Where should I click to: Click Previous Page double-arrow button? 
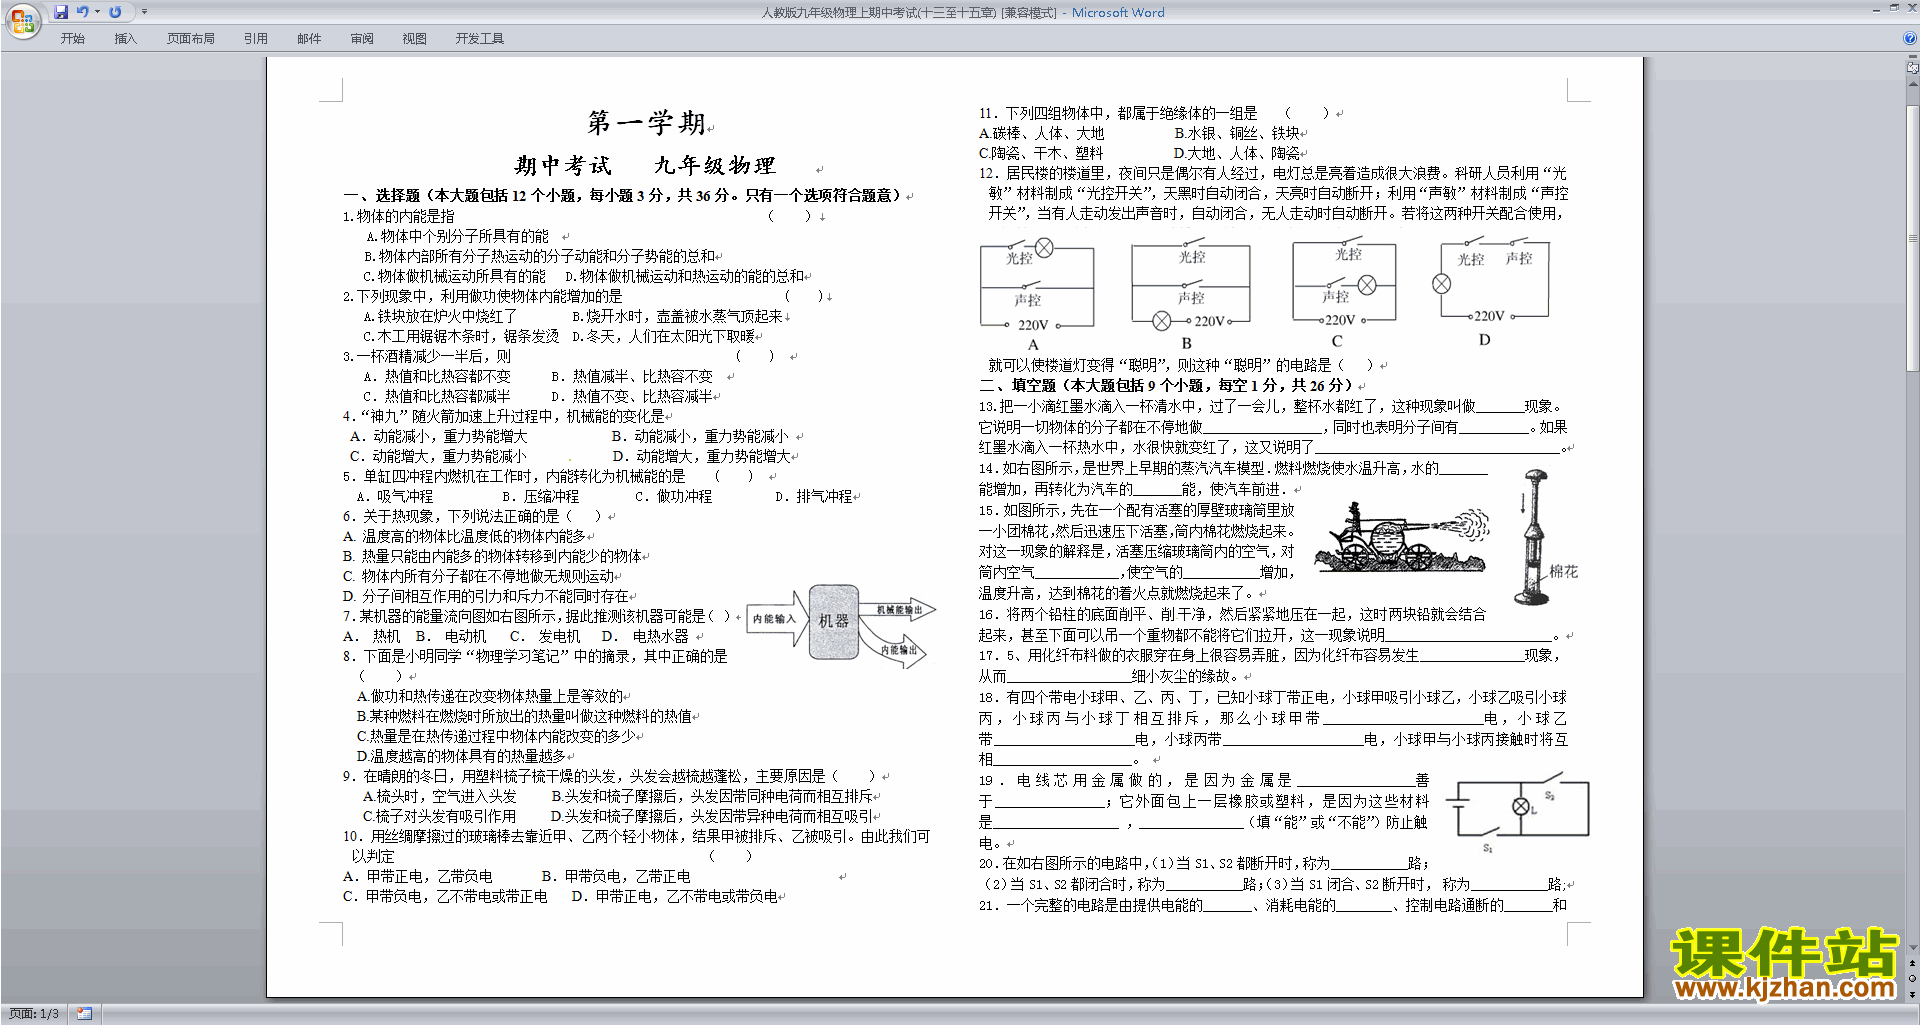click(x=1913, y=963)
